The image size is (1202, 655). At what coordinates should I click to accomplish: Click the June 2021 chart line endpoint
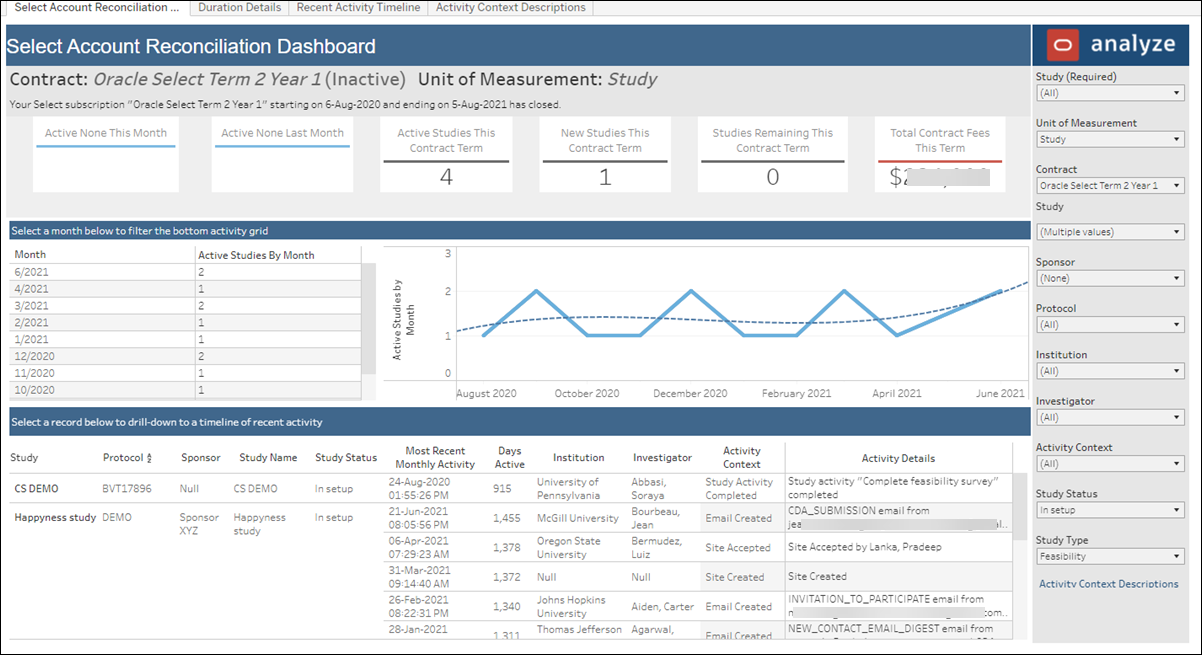tap(1000, 291)
